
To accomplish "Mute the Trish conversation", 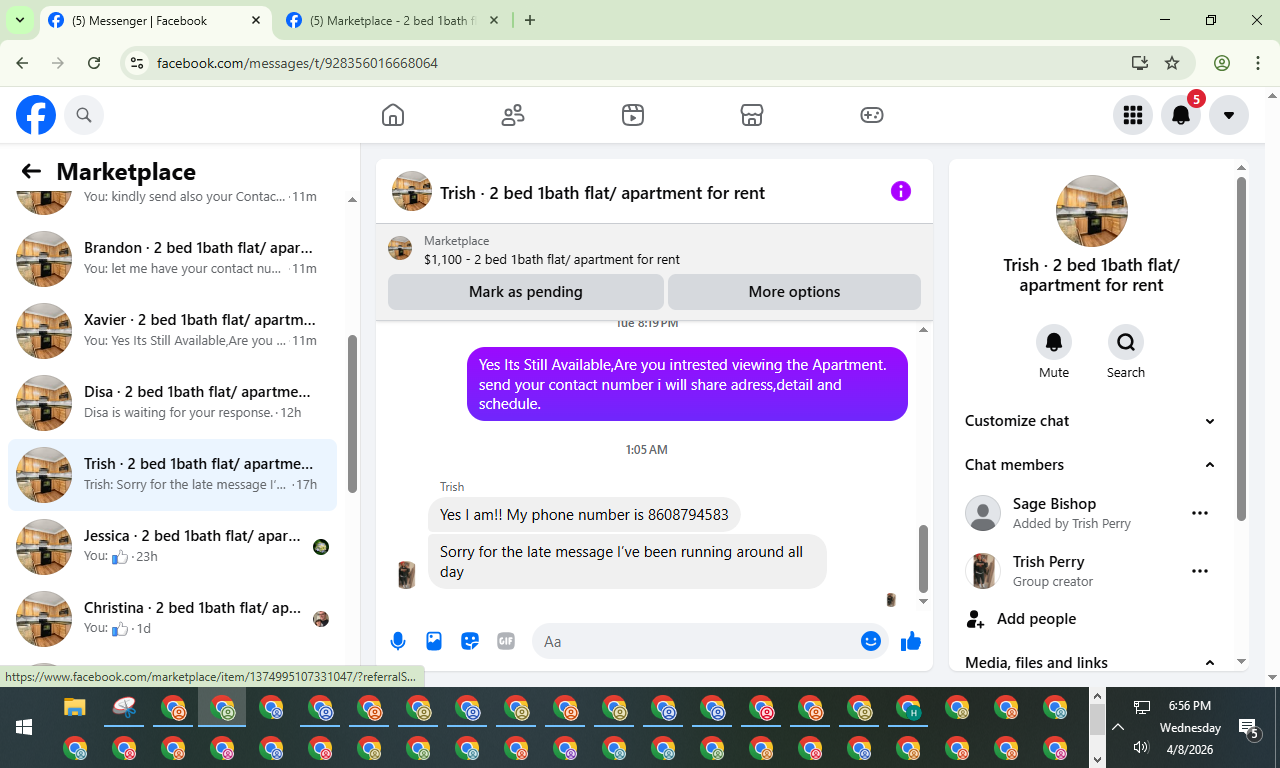I will coord(1054,342).
